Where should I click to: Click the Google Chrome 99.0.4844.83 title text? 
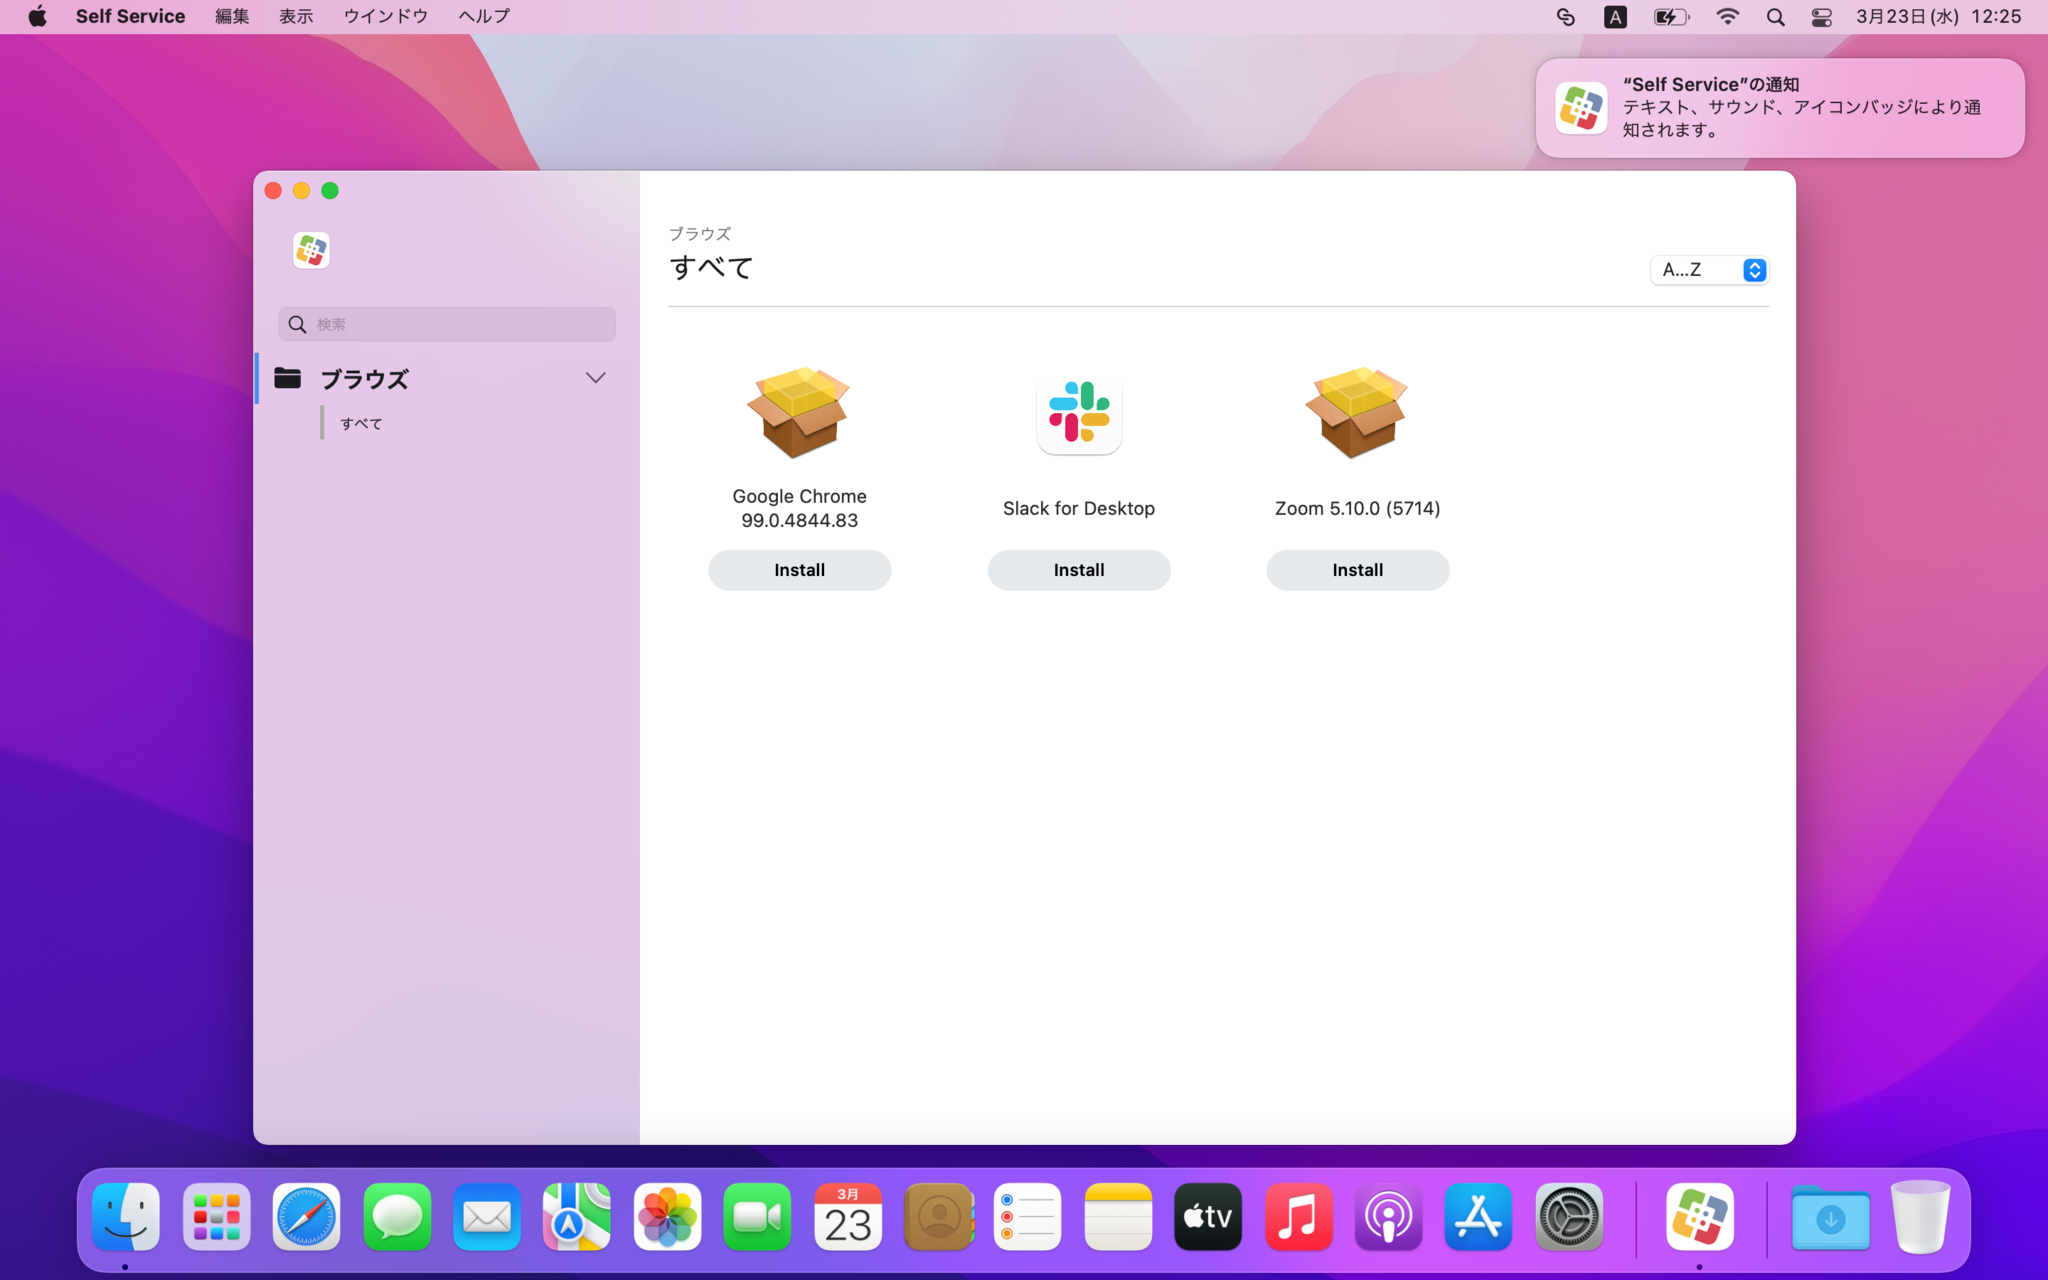click(x=799, y=508)
